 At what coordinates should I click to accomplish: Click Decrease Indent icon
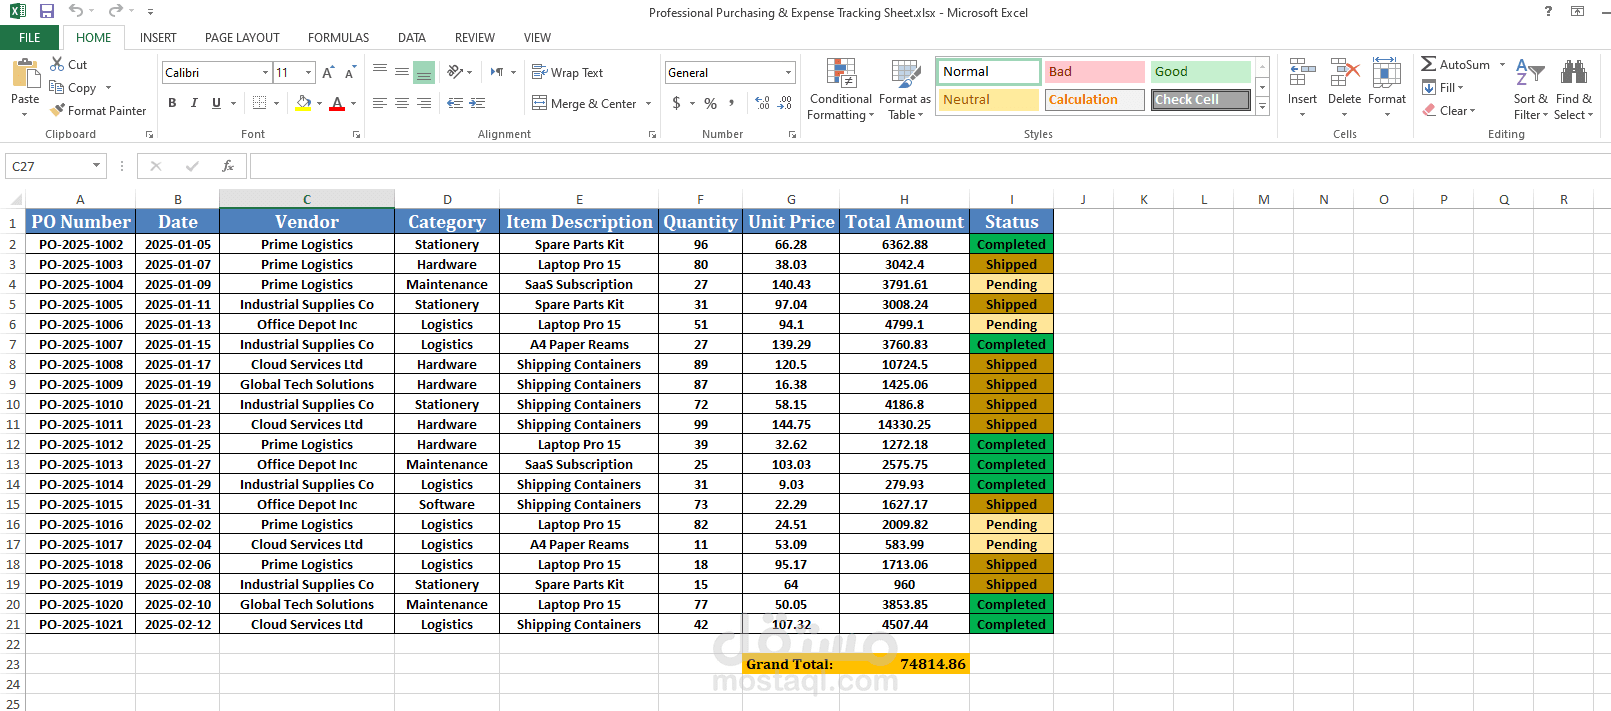pos(455,103)
